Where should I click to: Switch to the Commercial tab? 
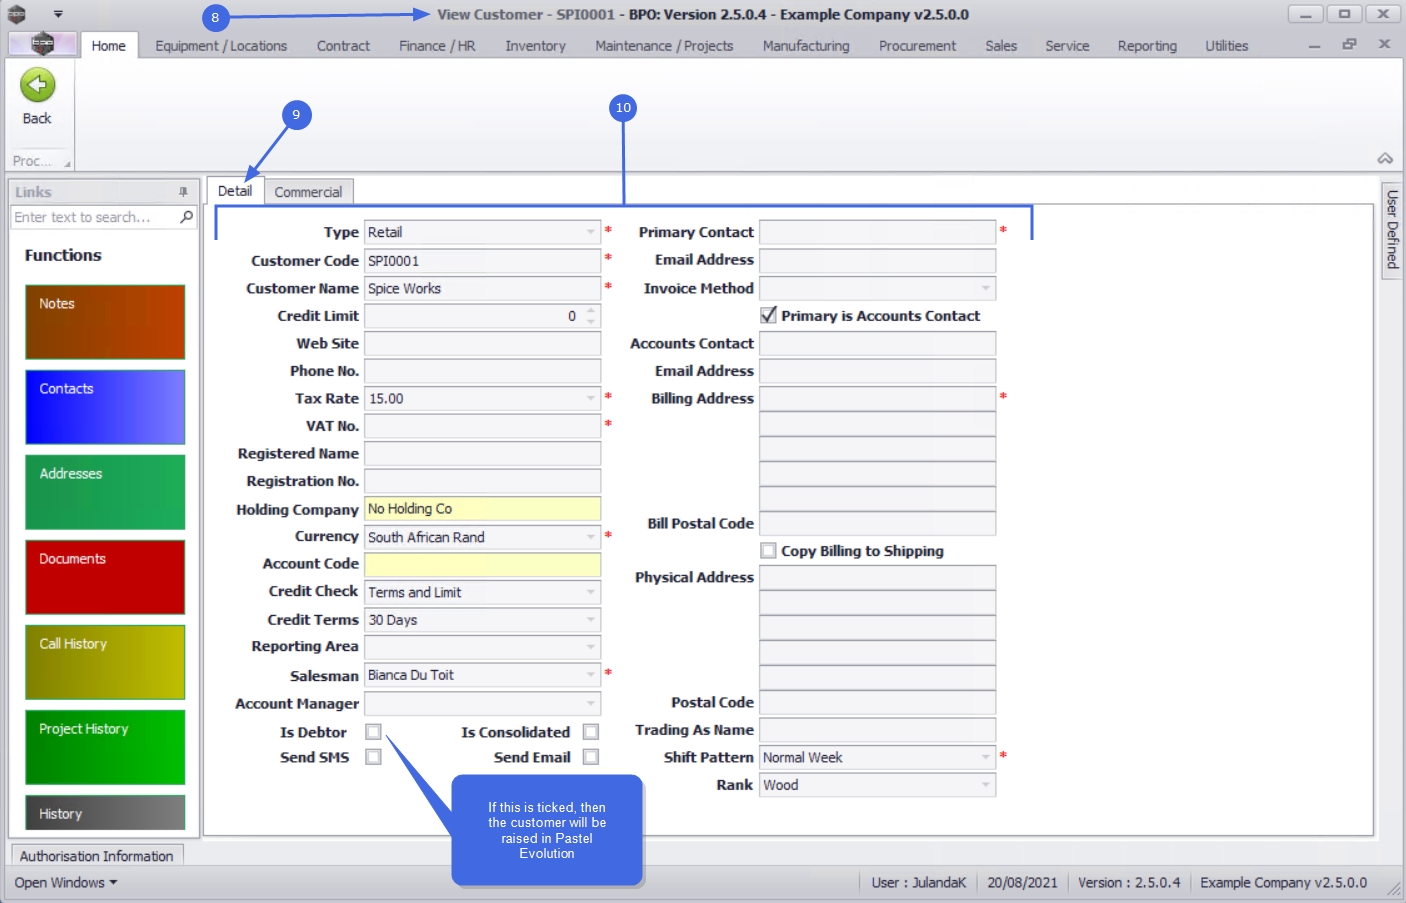[308, 192]
